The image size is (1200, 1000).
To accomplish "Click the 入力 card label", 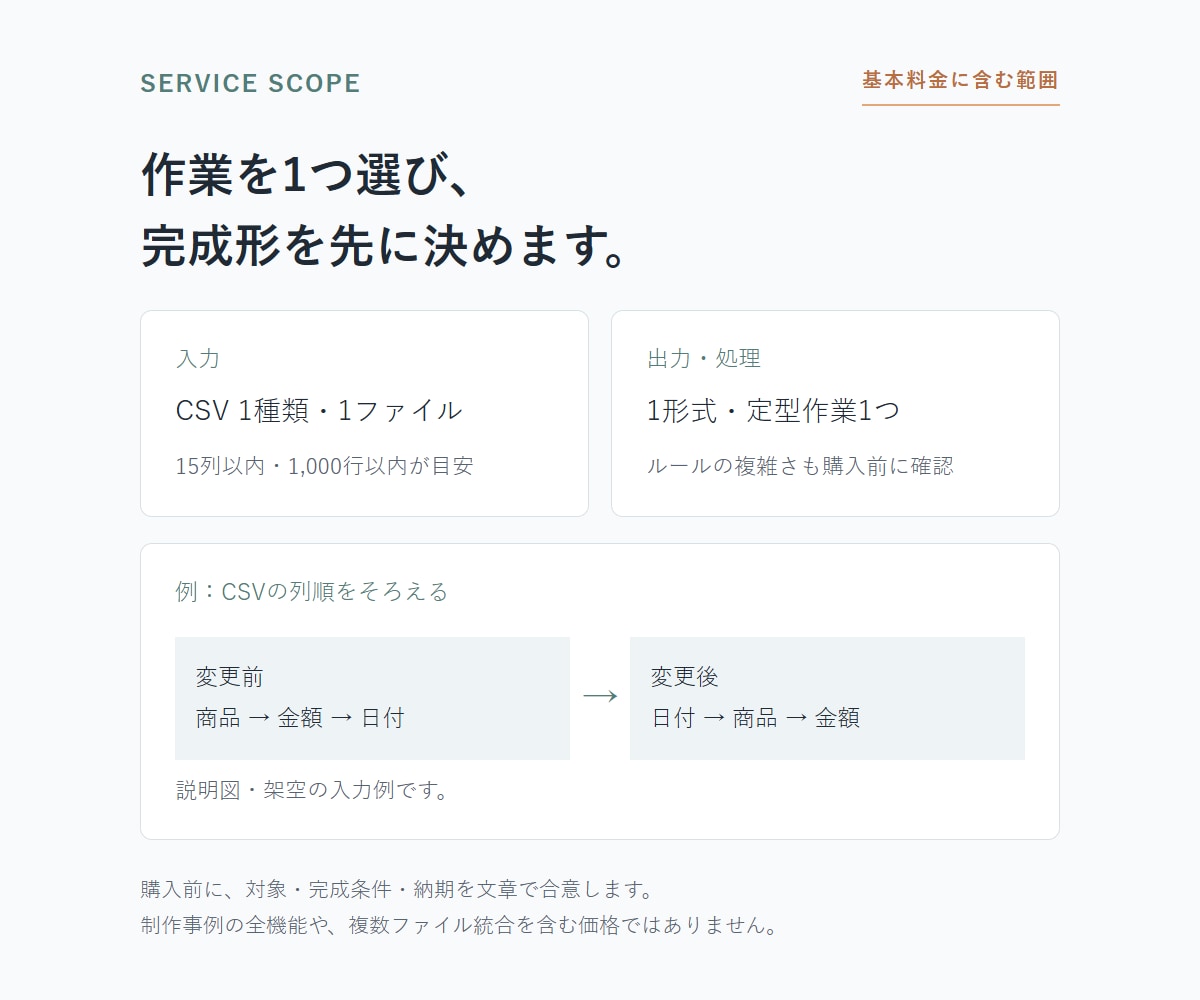I will [197, 358].
